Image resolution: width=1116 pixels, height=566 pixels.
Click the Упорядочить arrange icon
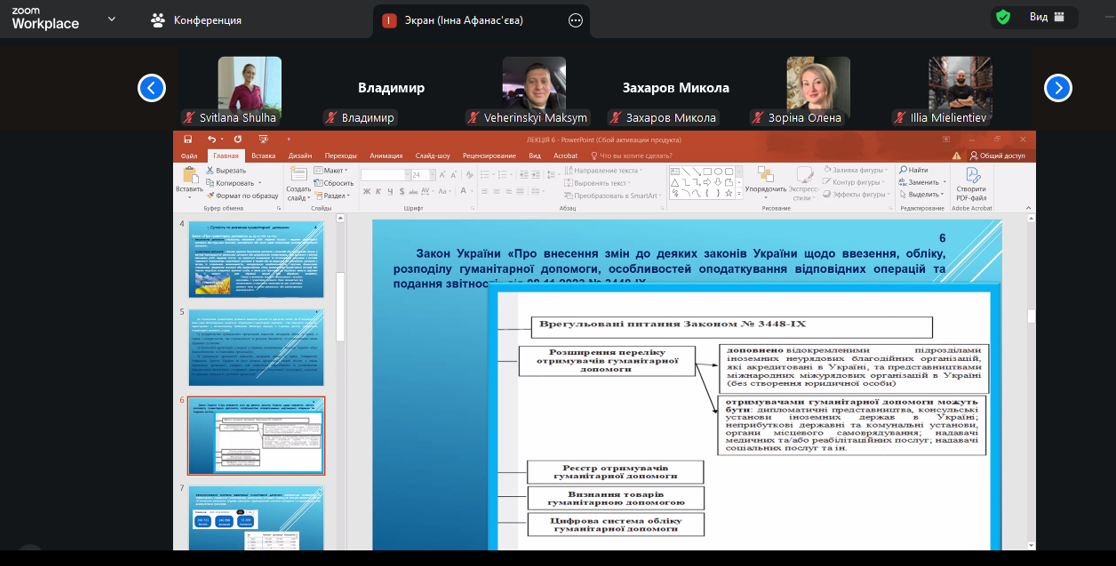[765, 177]
